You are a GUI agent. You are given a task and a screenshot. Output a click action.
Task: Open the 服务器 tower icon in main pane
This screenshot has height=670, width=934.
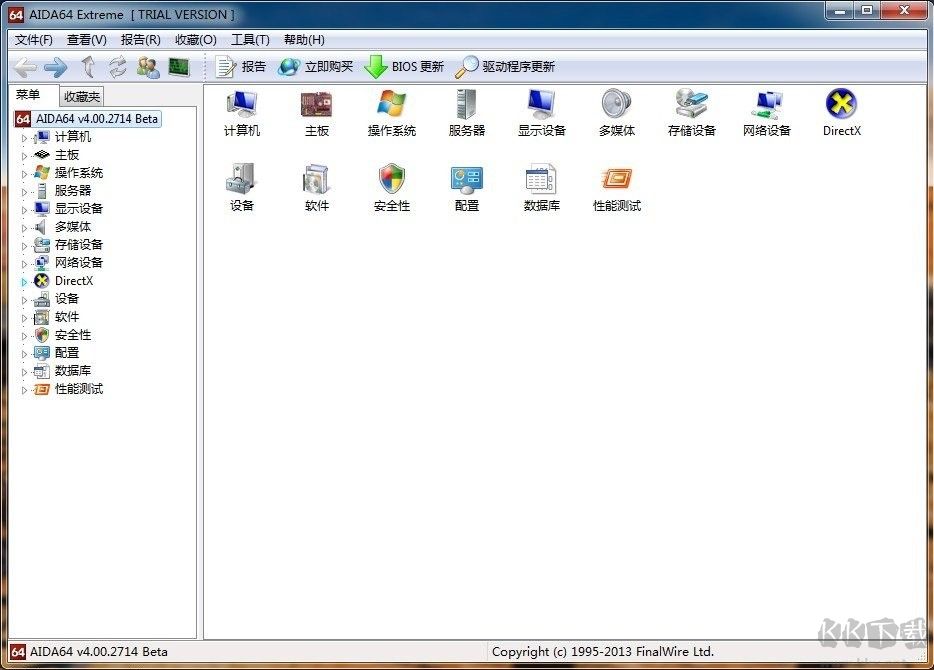point(466,104)
